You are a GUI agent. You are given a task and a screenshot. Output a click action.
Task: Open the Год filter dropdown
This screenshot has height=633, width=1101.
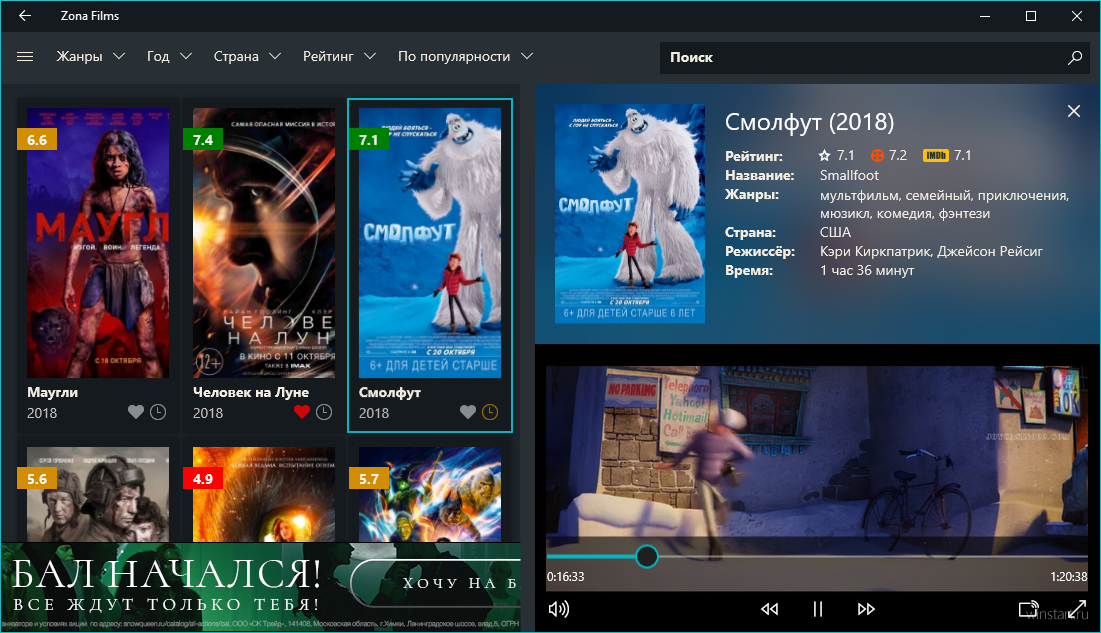[x=169, y=56]
